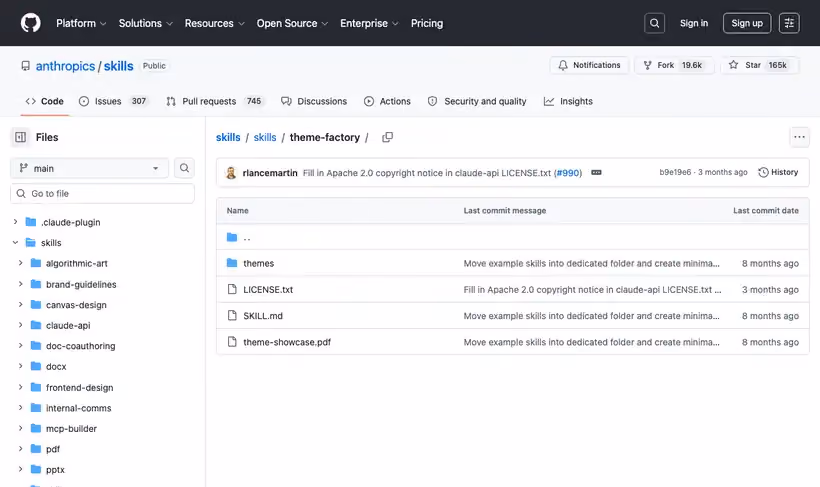This screenshot has width=820, height=487.
Task: Collapse the skills folder tree chevron
Action: point(16,243)
